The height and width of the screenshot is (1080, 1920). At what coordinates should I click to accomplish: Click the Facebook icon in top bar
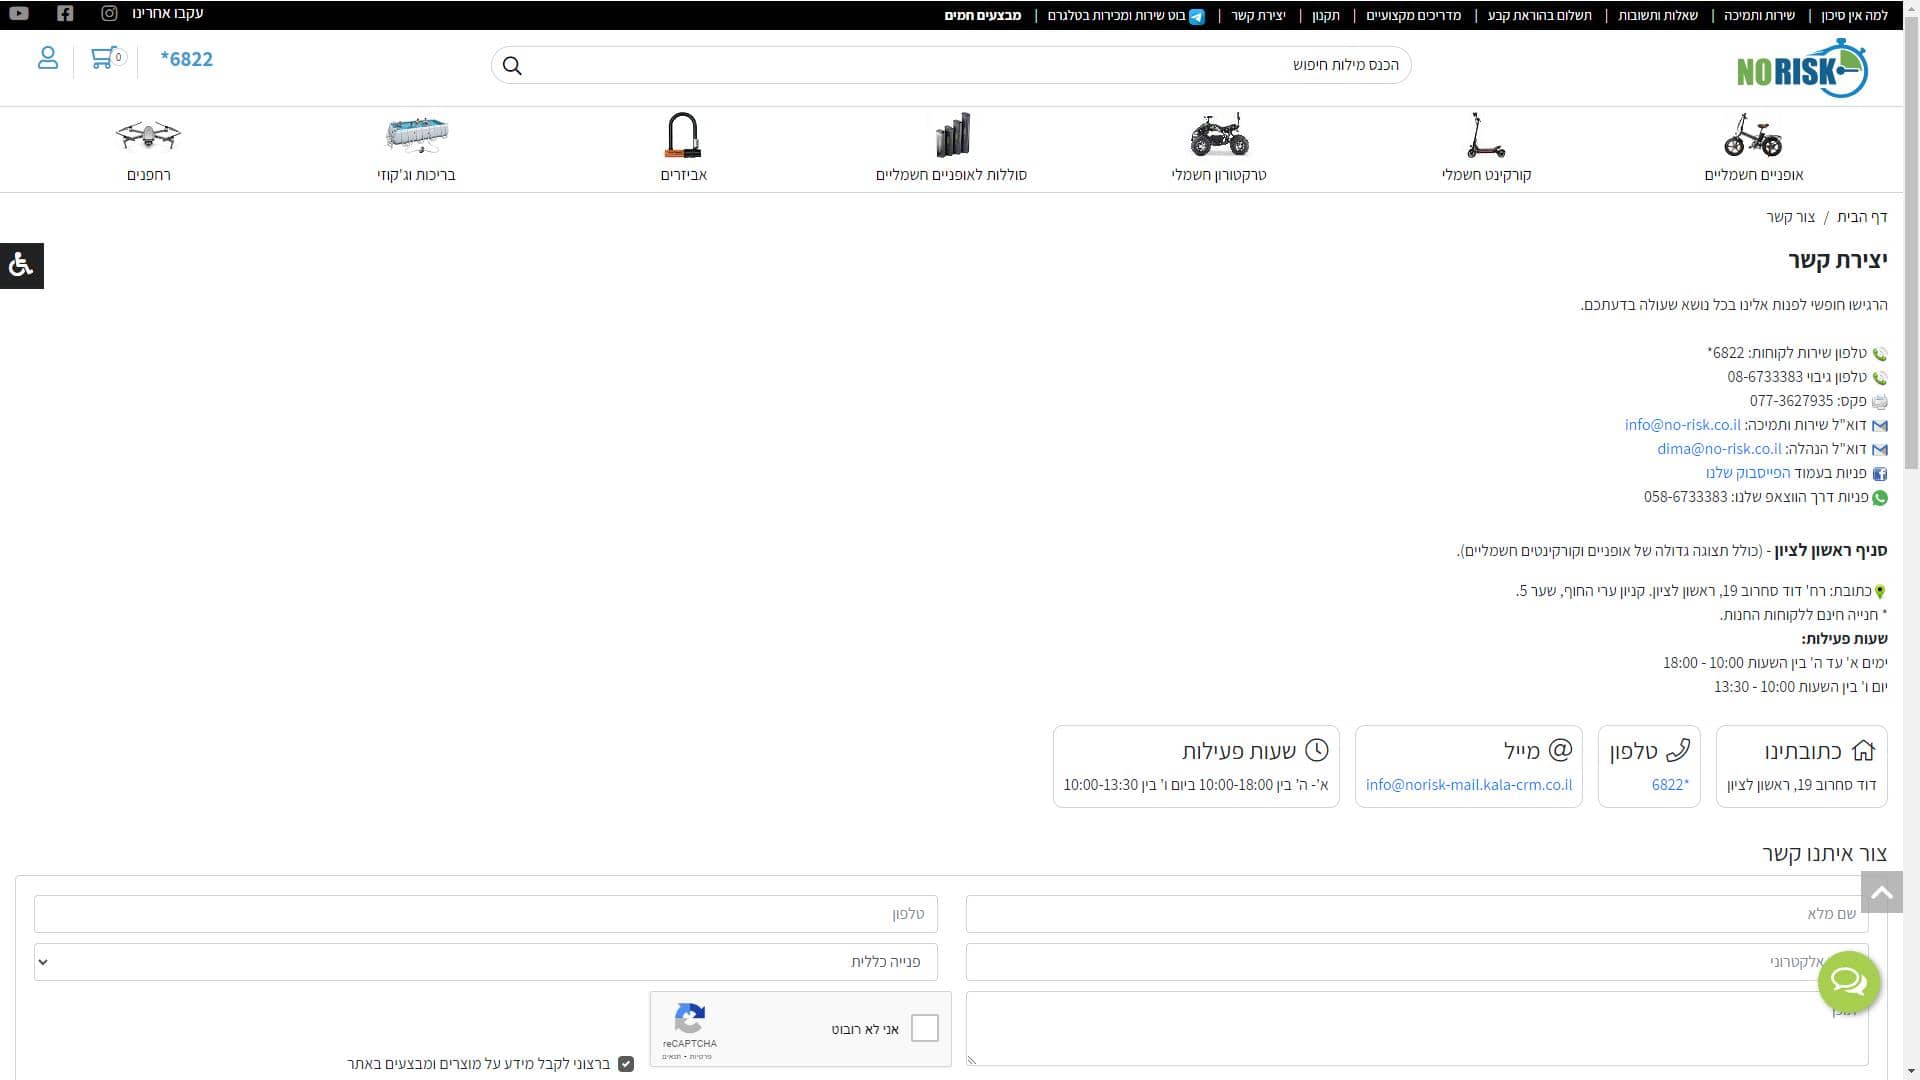tap(65, 14)
